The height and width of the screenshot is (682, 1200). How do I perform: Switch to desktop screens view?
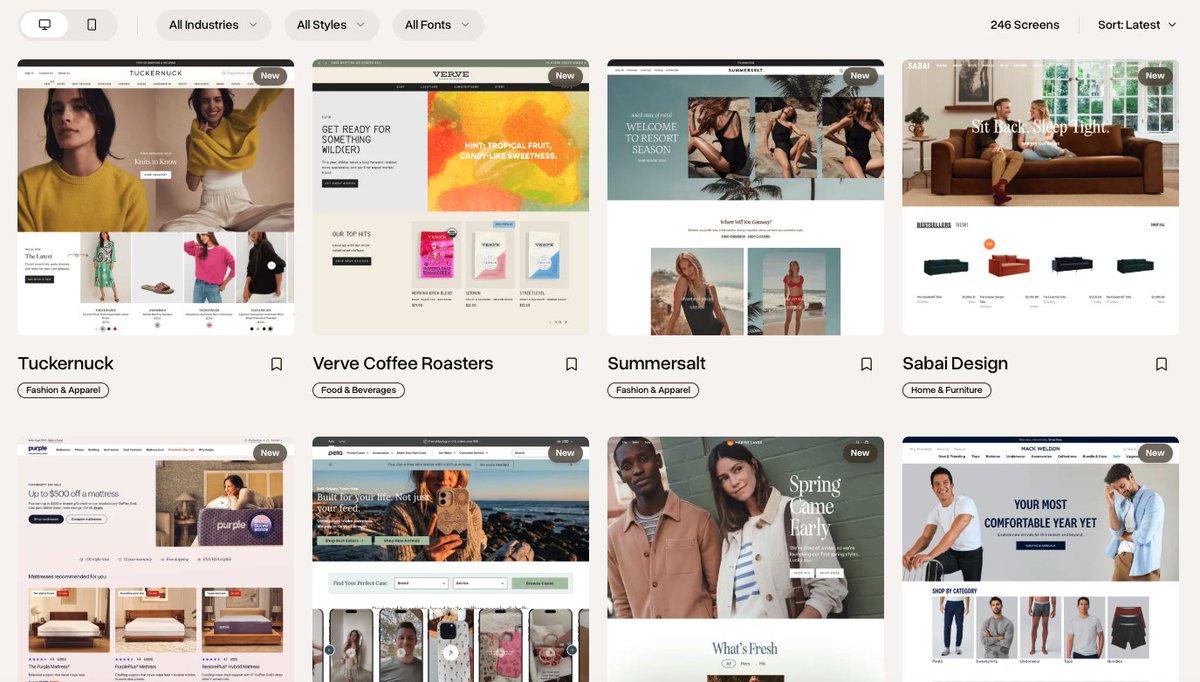coord(45,24)
